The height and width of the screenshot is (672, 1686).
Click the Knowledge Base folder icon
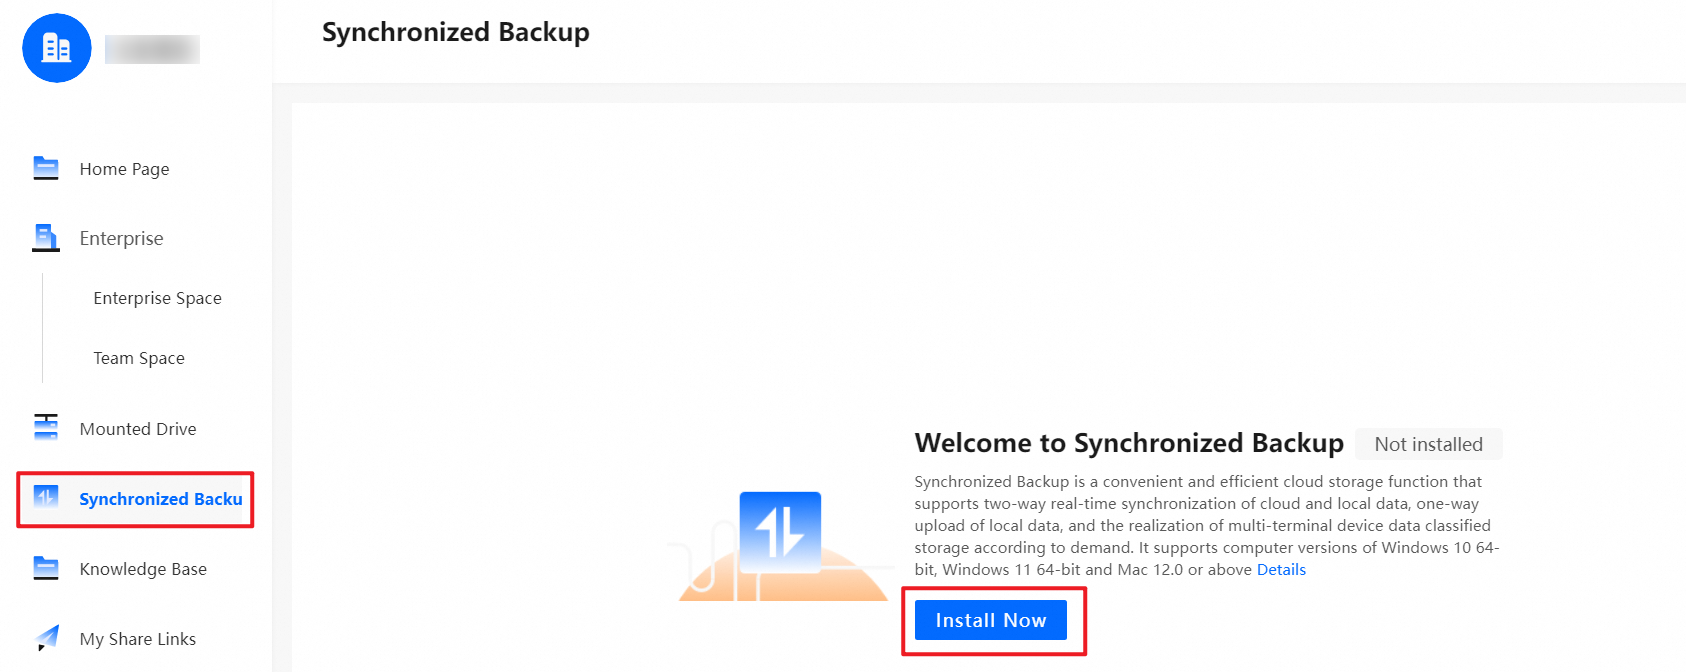point(46,568)
